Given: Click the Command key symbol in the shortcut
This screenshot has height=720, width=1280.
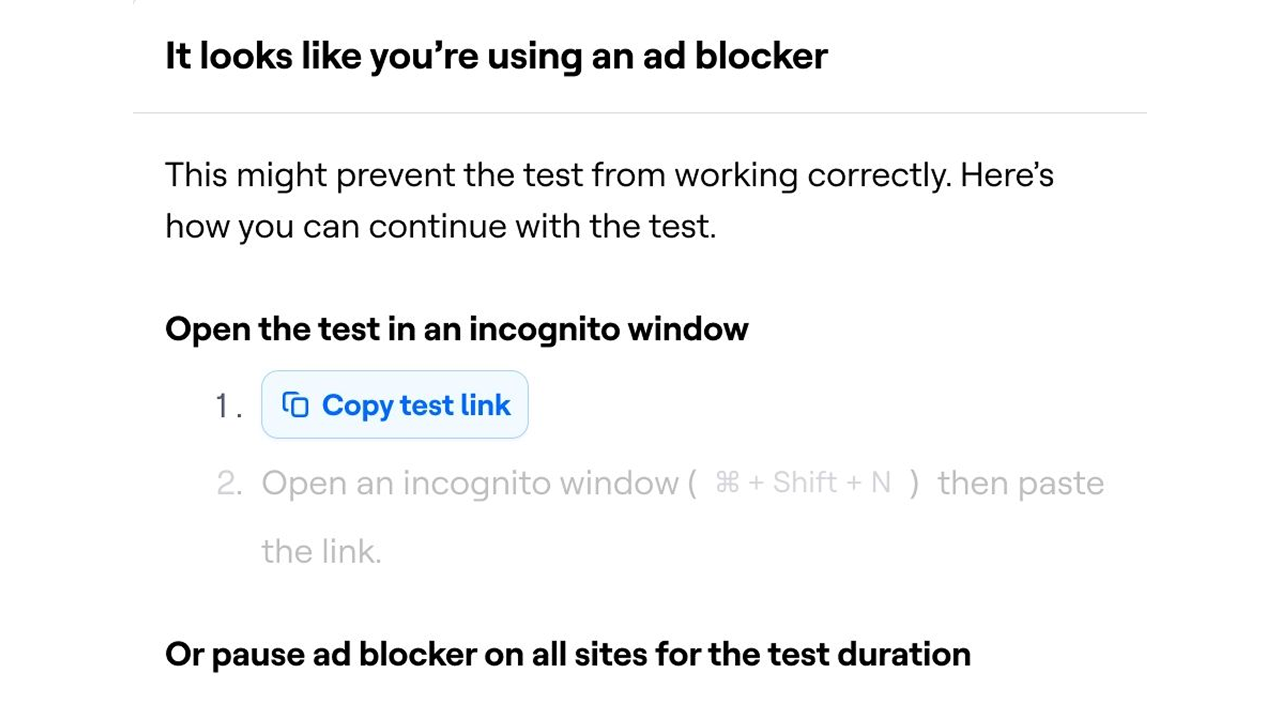Looking at the screenshot, I should coord(727,484).
